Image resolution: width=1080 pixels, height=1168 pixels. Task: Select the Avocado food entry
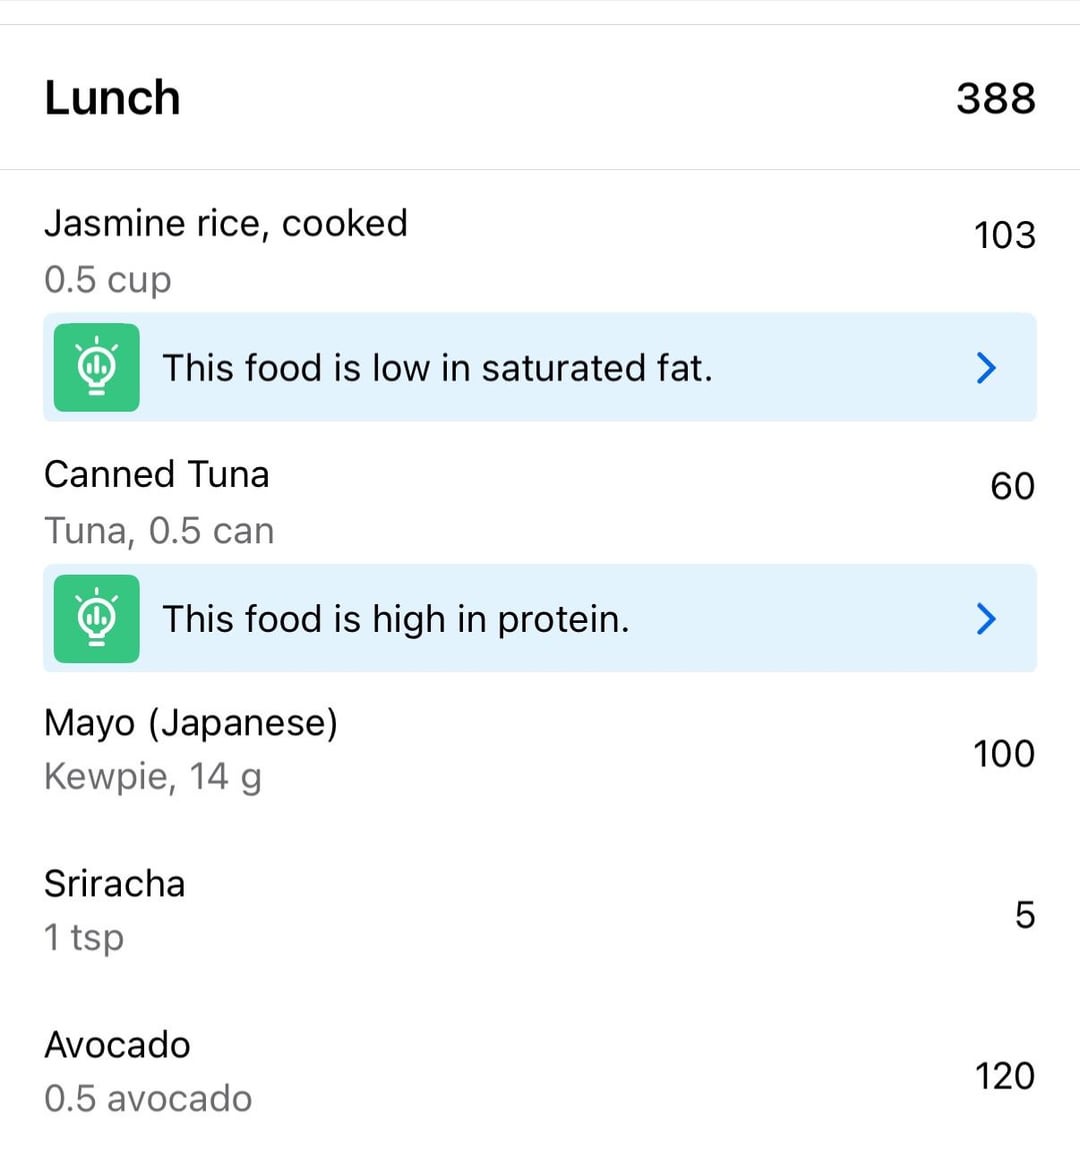[117, 1045]
